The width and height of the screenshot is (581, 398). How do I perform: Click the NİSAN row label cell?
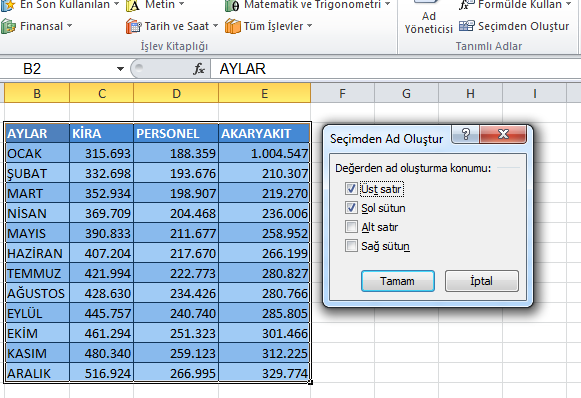[x=37, y=213]
